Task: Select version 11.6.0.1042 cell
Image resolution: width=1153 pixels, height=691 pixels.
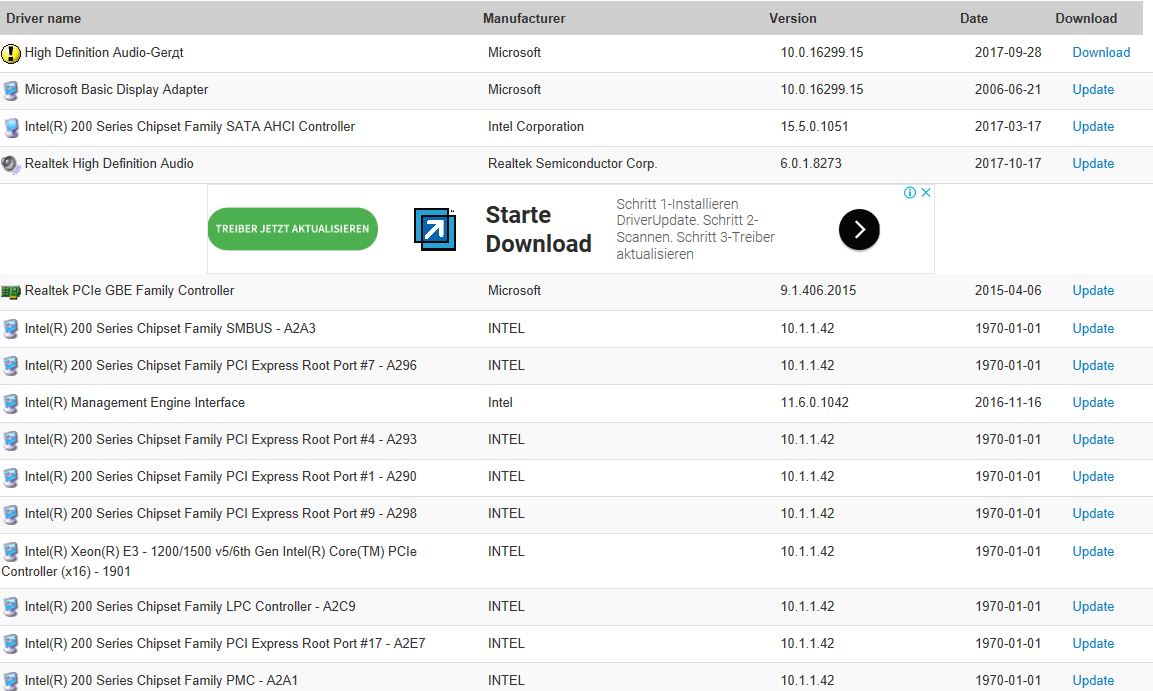Action: [x=814, y=402]
